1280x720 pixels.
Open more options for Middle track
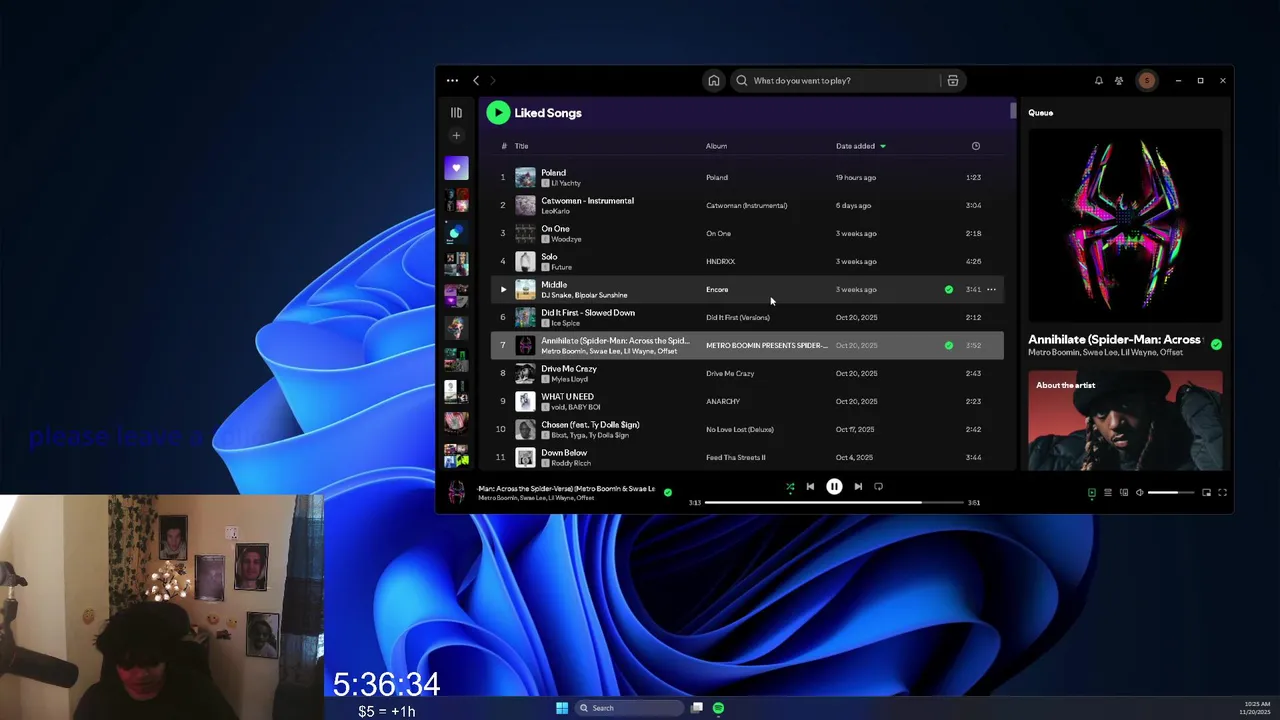coord(991,289)
